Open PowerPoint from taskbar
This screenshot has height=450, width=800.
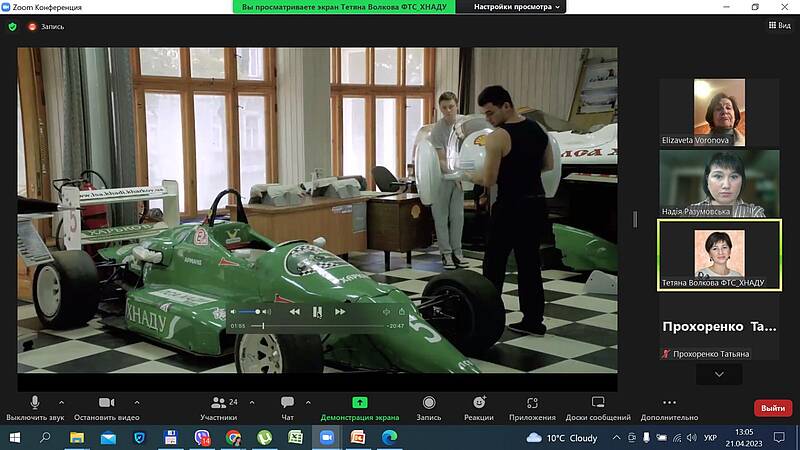click(x=358, y=438)
